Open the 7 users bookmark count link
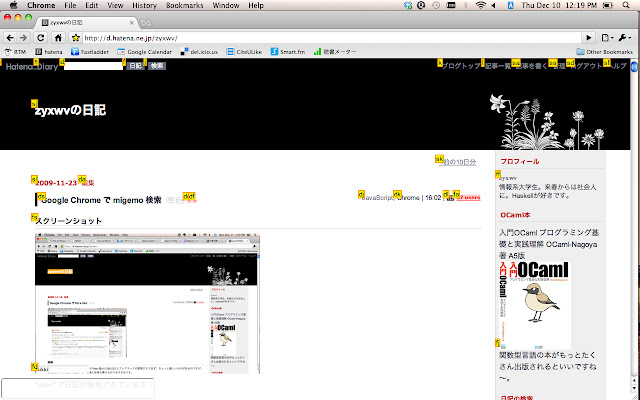This screenshot has width=640, height=400. (x=469, y=198)
